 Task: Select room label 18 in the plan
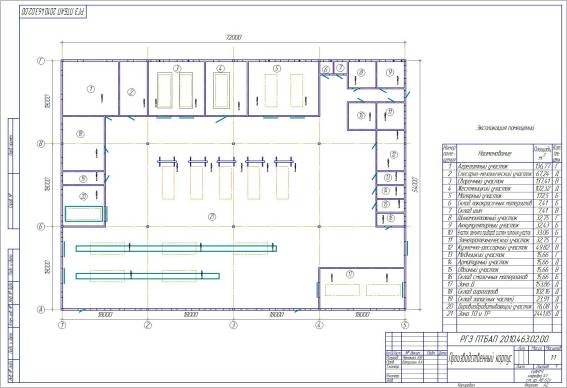[80, 134]
